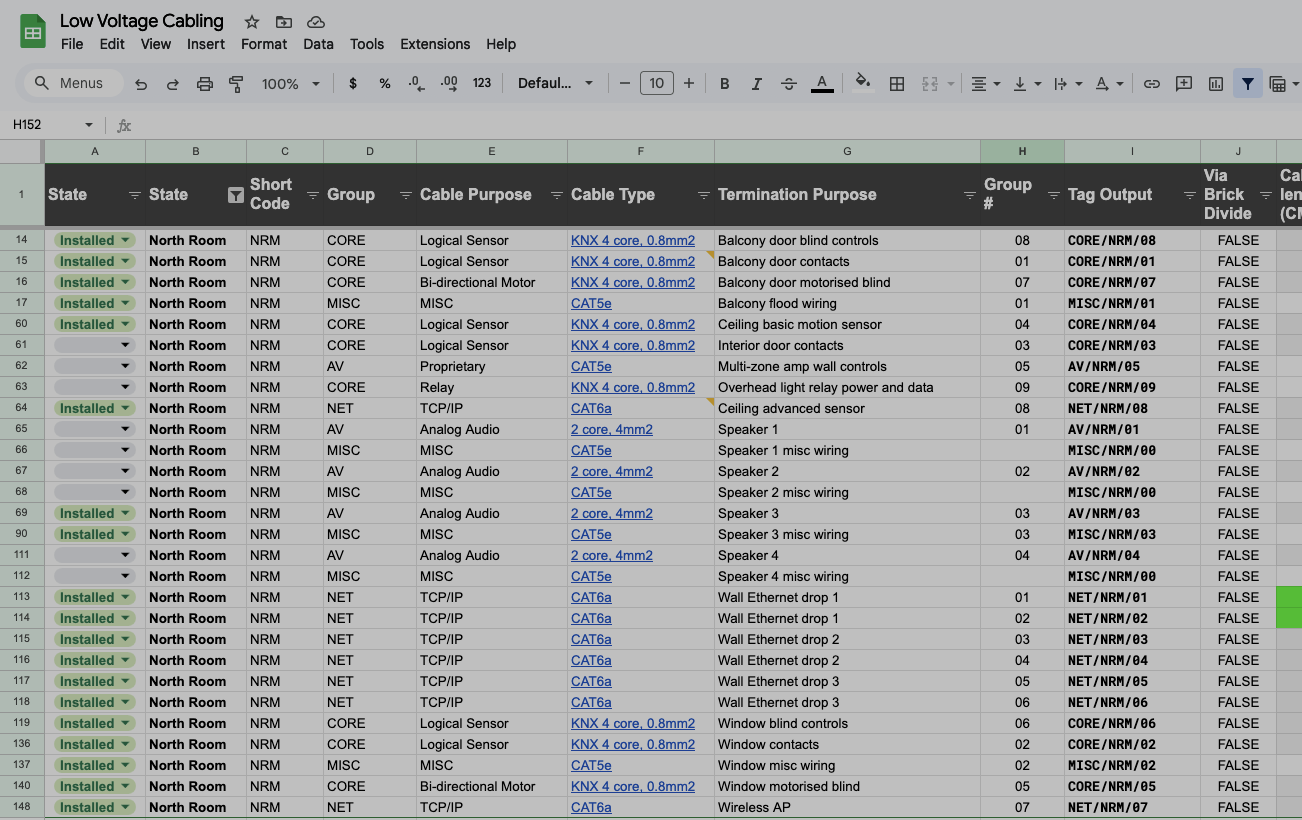Click the Undo arrow icon

pos(141,84)
